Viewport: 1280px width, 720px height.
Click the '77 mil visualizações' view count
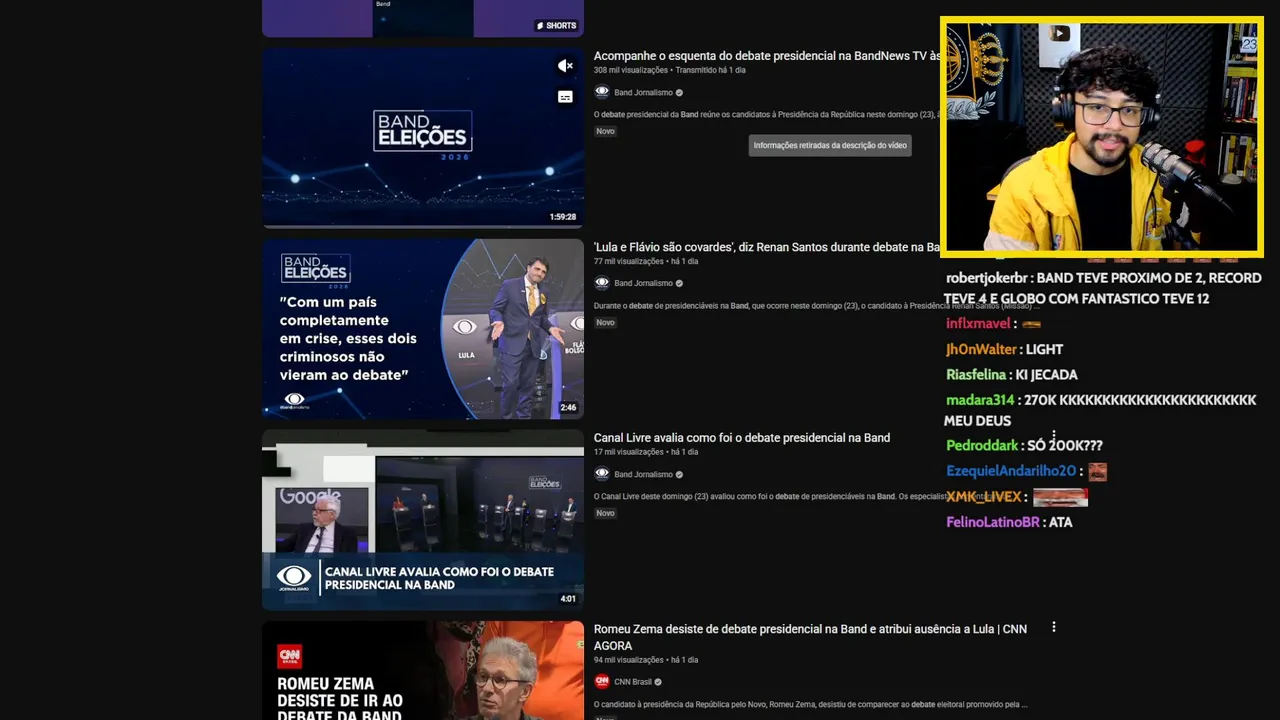(x=629, y=261)
